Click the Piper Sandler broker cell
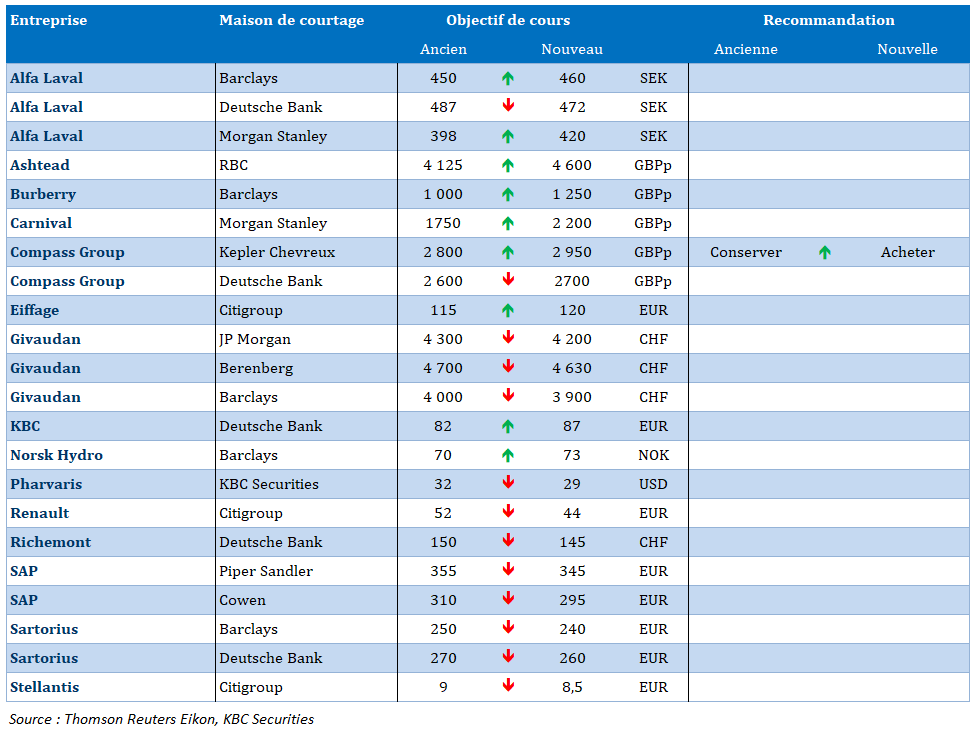Image resolution: width=978 pixels, height=732 pixels. (266, 571)
